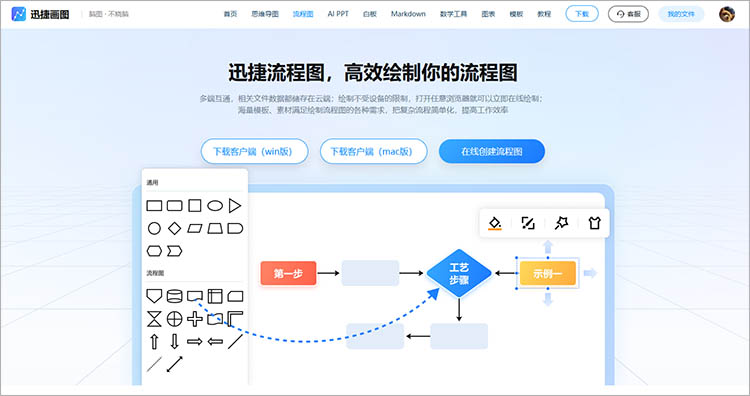Select the rectangle shape in the palette
The width and height of the screenshot is (750, 396).
(154, 206)
